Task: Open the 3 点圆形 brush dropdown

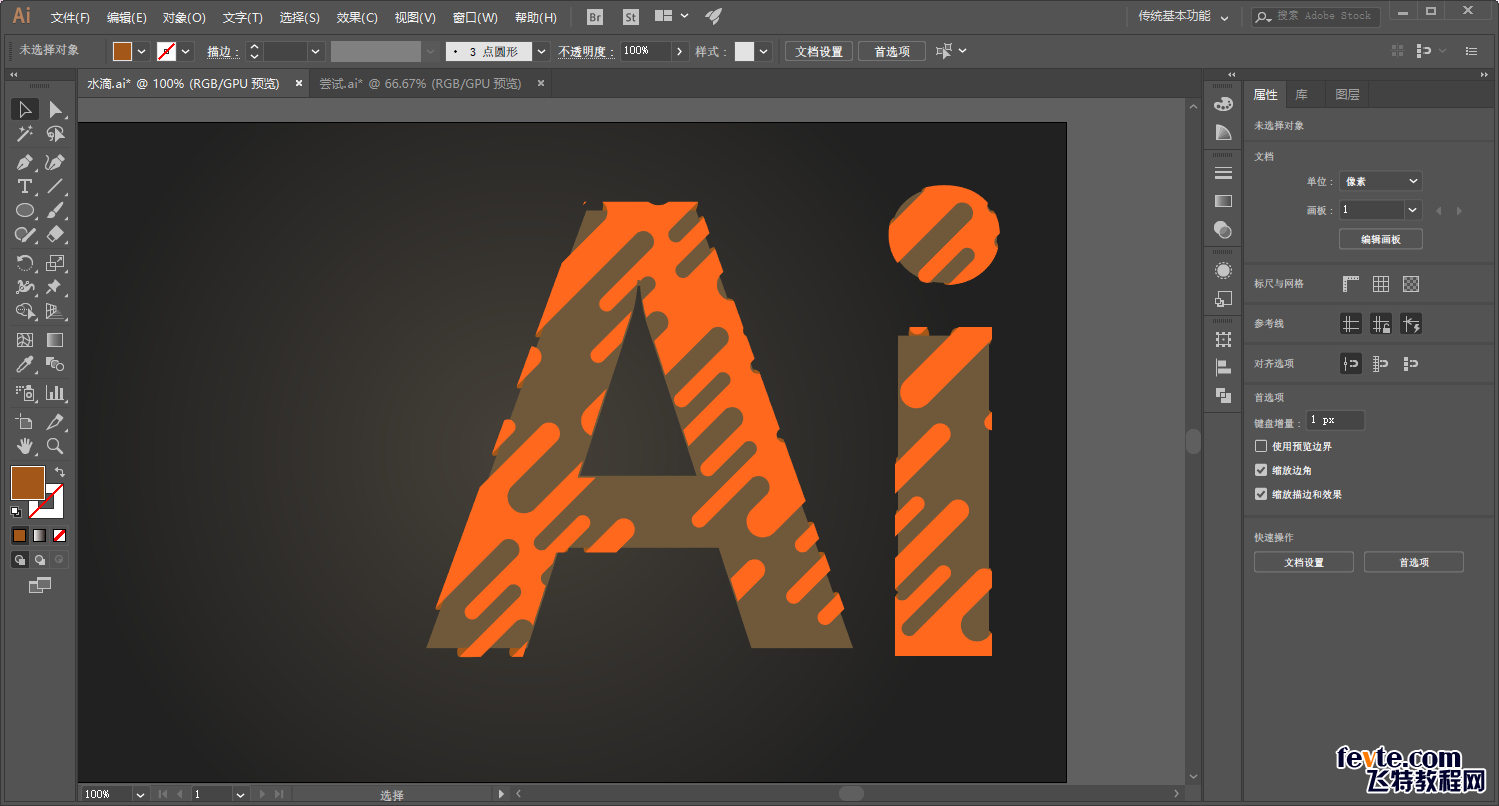Action: [541, 51]
